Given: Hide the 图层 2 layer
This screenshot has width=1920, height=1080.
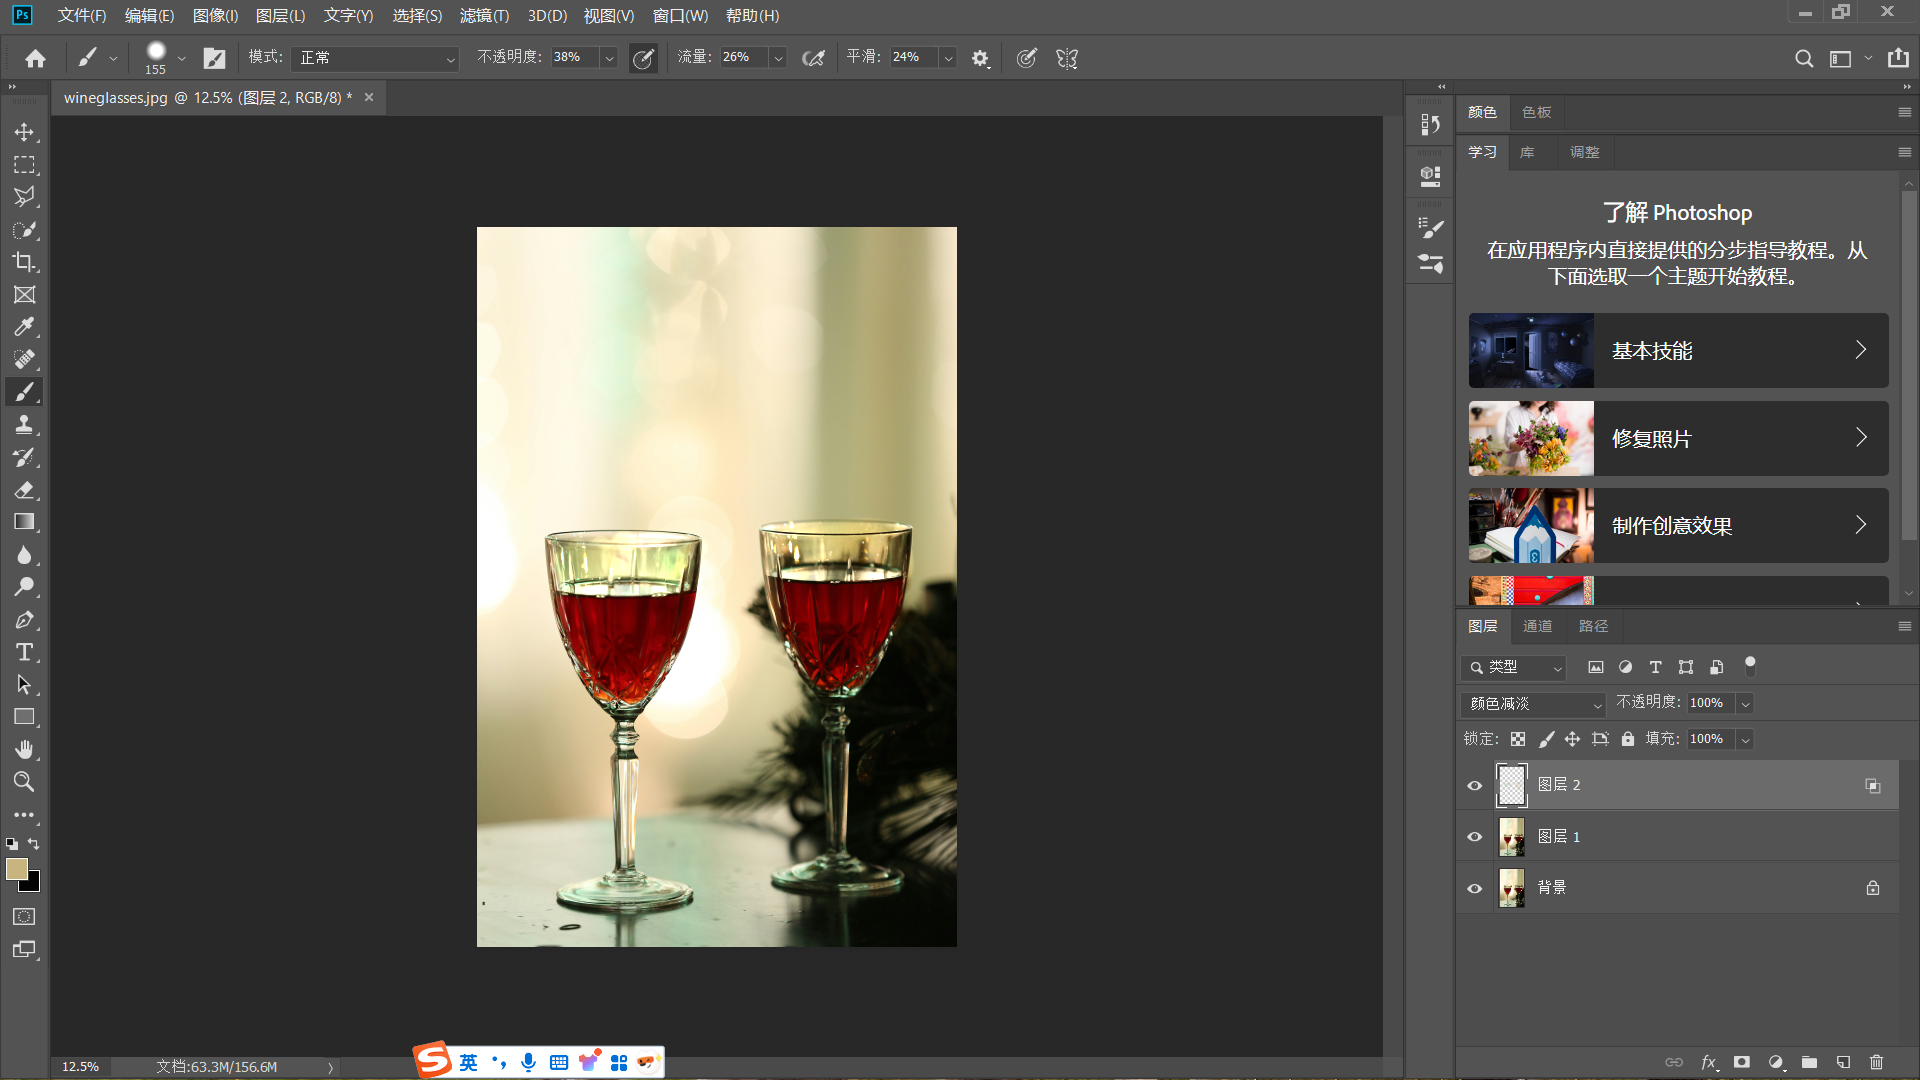Looking at the screenshot, I should point(1474,786).
